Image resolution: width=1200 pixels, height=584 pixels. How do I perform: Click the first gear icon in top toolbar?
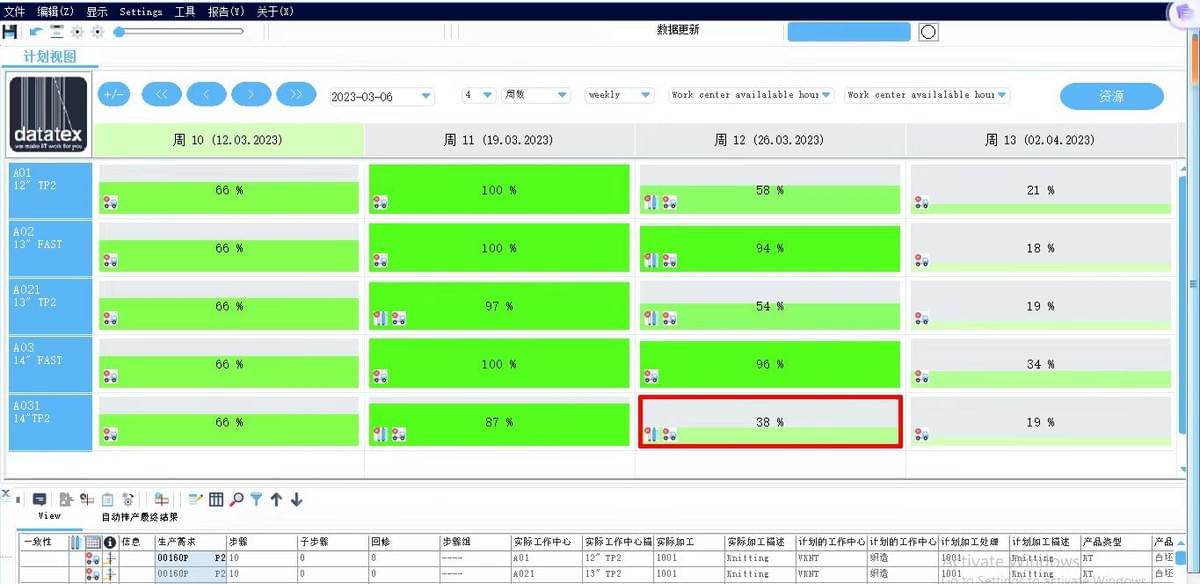[77, 31]
